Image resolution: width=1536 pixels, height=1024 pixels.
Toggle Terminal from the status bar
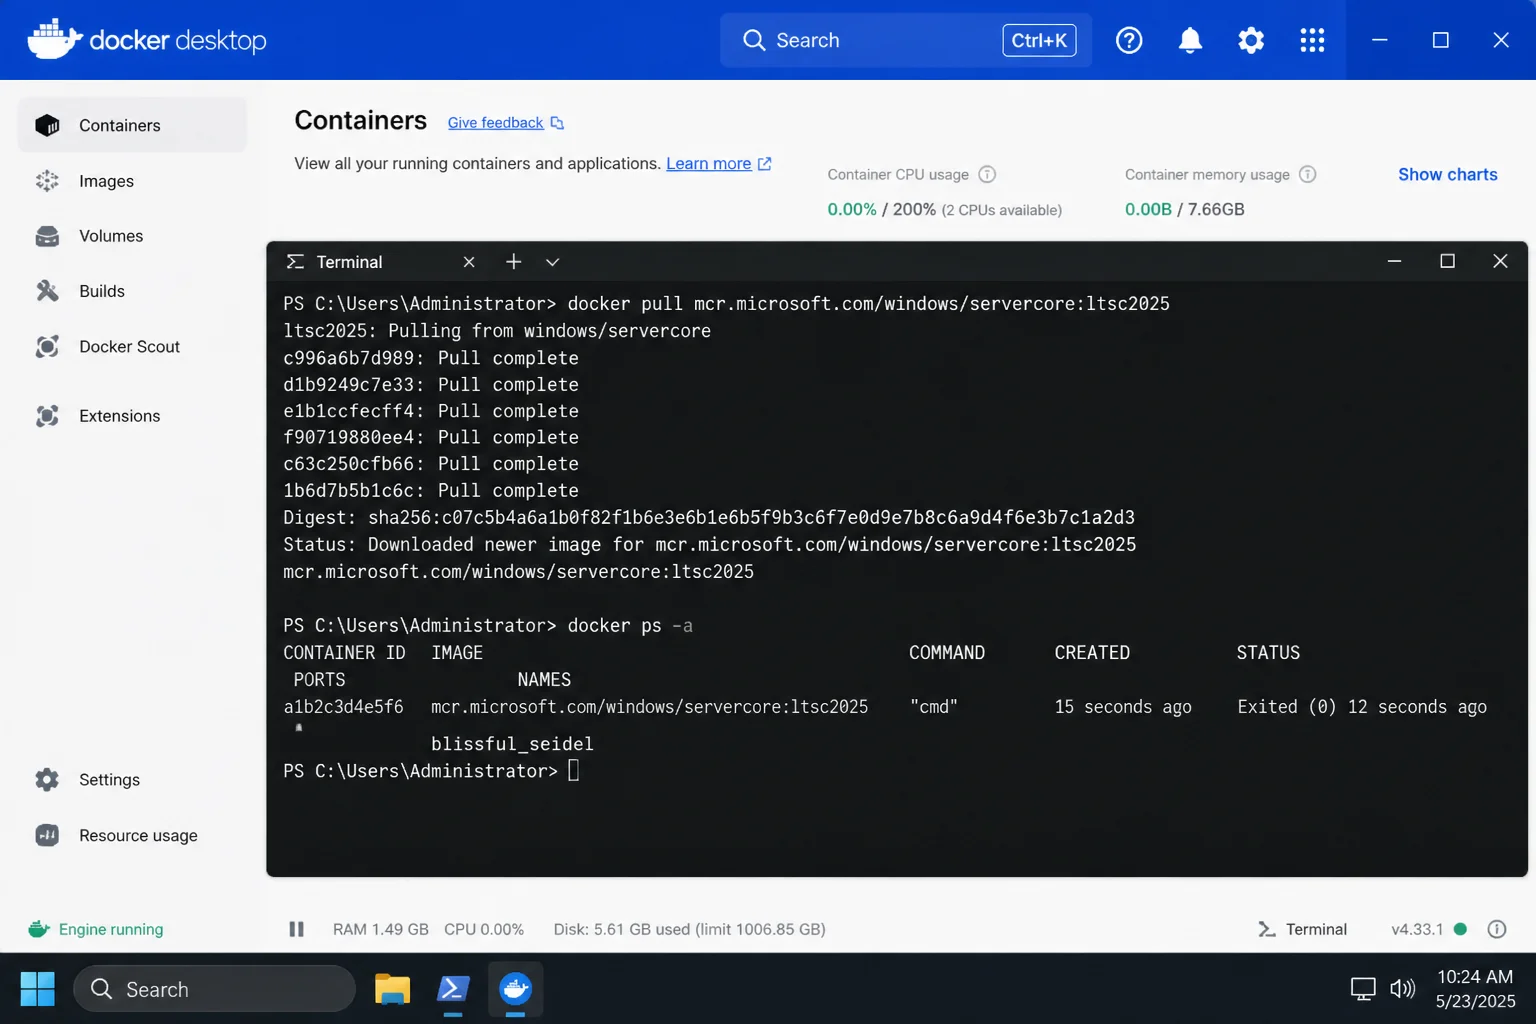pyautogui.click(x=1302, y=929)
